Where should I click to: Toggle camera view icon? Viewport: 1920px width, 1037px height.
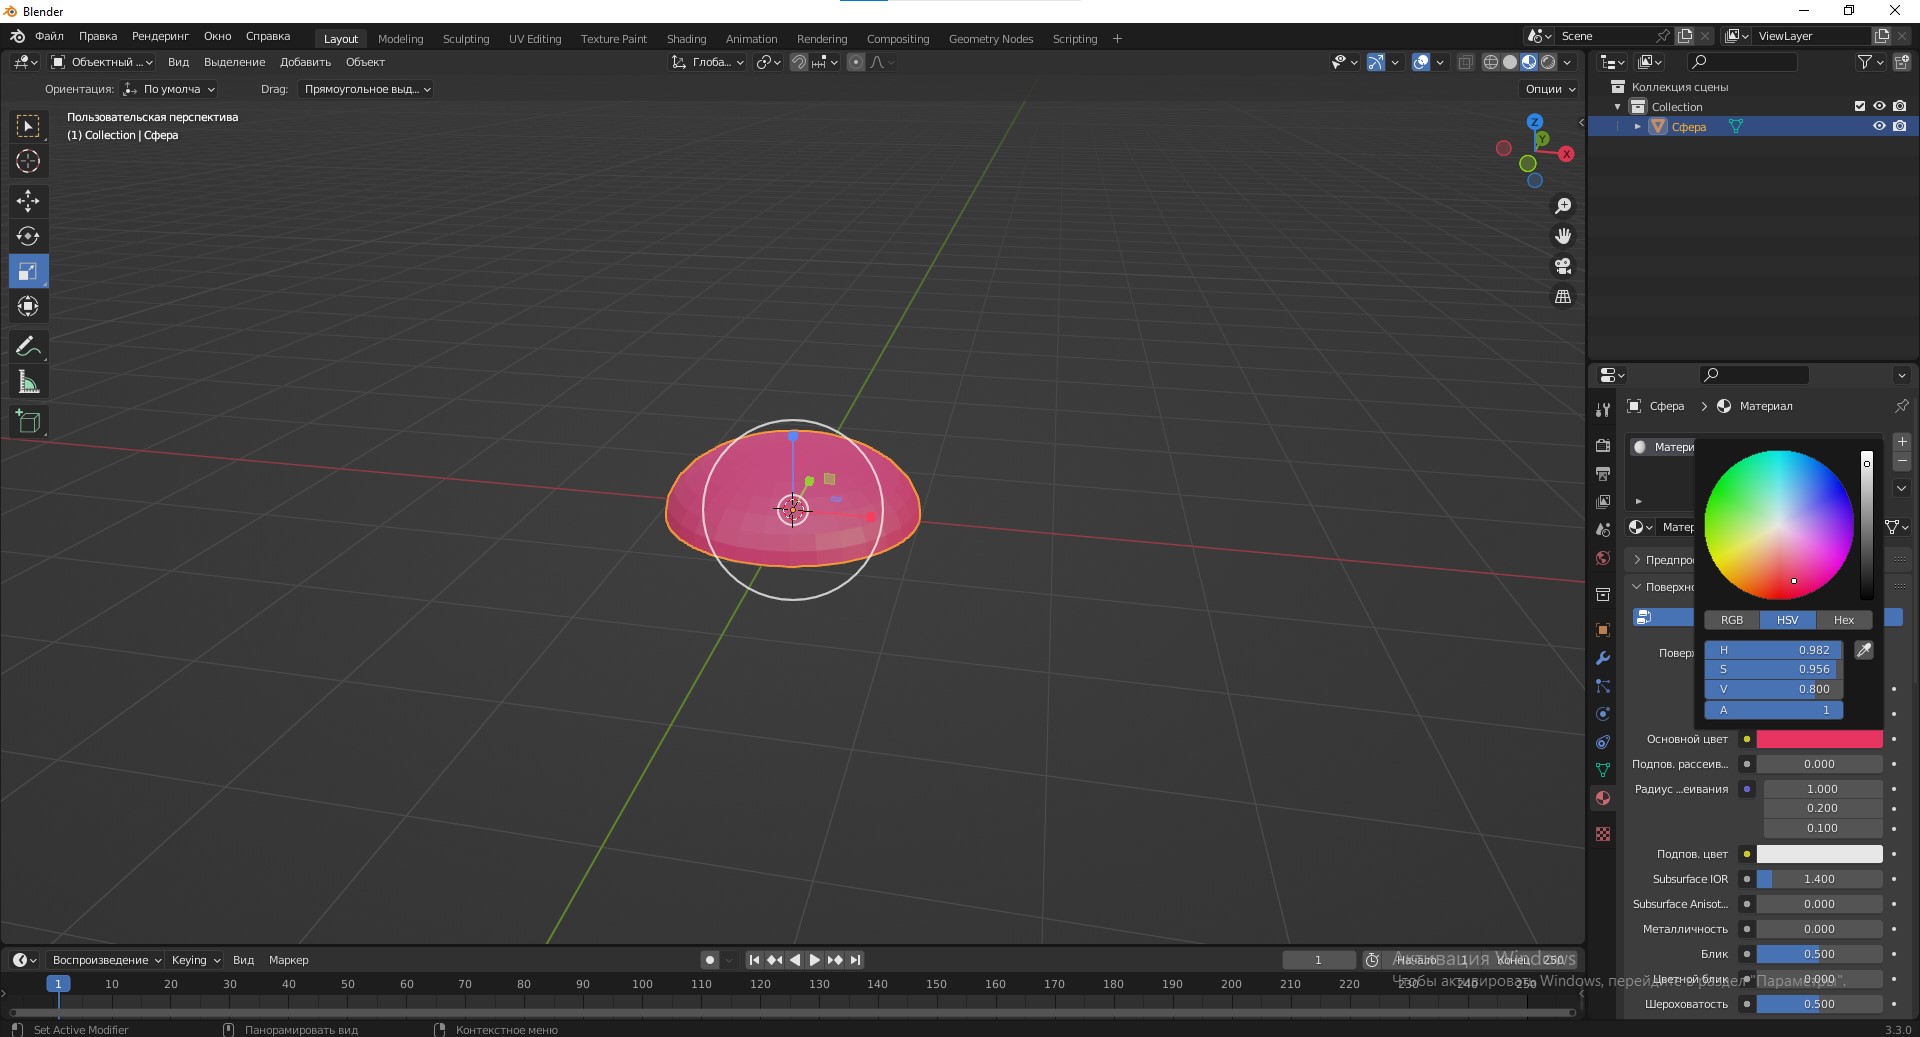coord(1563,266)
